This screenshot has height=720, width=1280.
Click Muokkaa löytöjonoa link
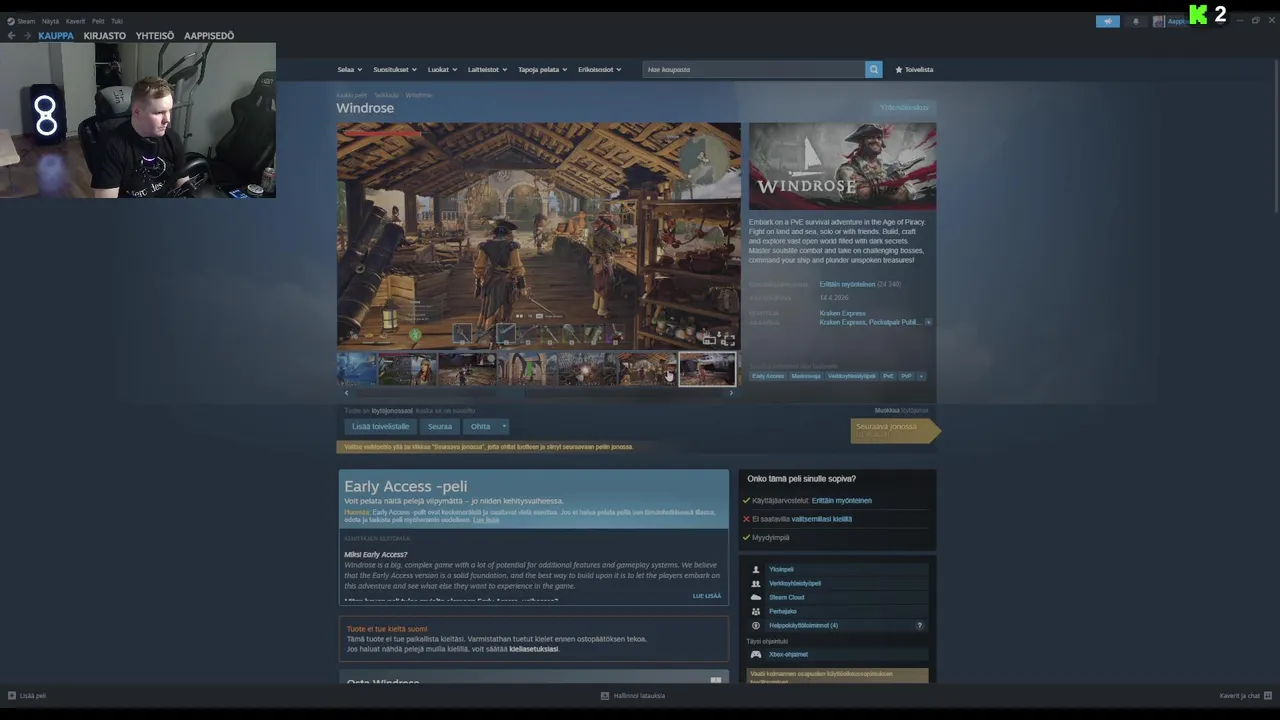[x=901, y=410]
